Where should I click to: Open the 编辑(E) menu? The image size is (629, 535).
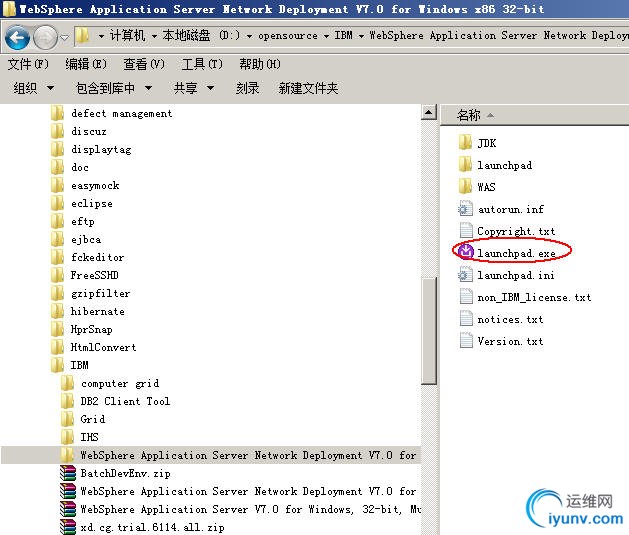(86, 64)
